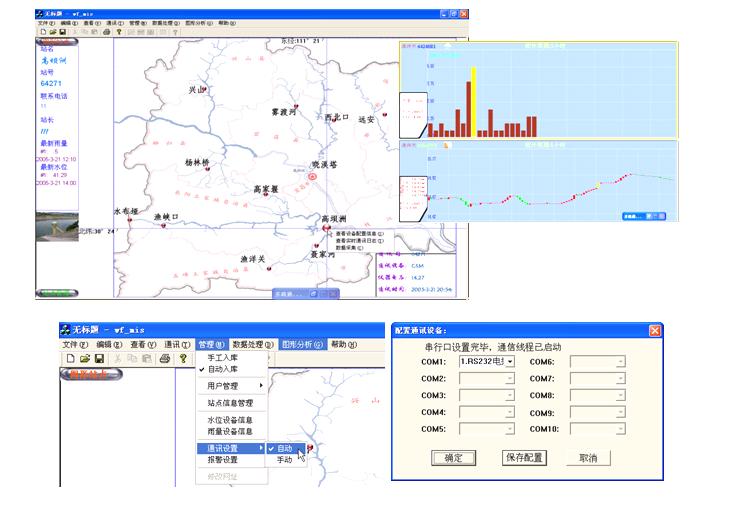Click the Save disk icon in lower toolbar
The width and height of the screenshot is (741, 510).
coord(99,358)
